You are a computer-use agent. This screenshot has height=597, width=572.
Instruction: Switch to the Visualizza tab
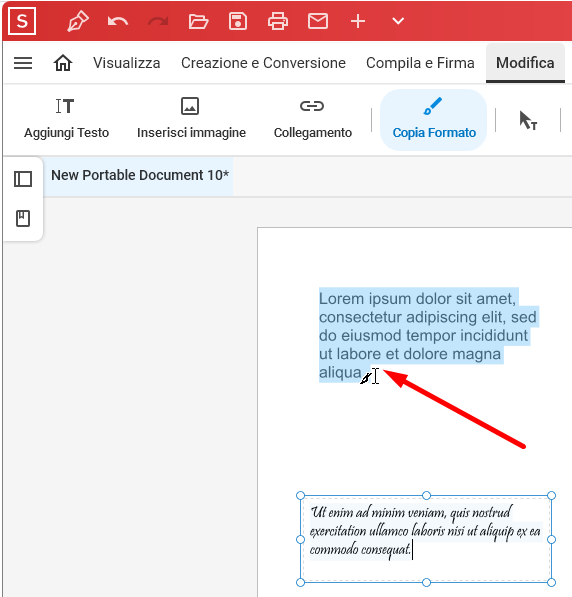[x=127, y=63]
